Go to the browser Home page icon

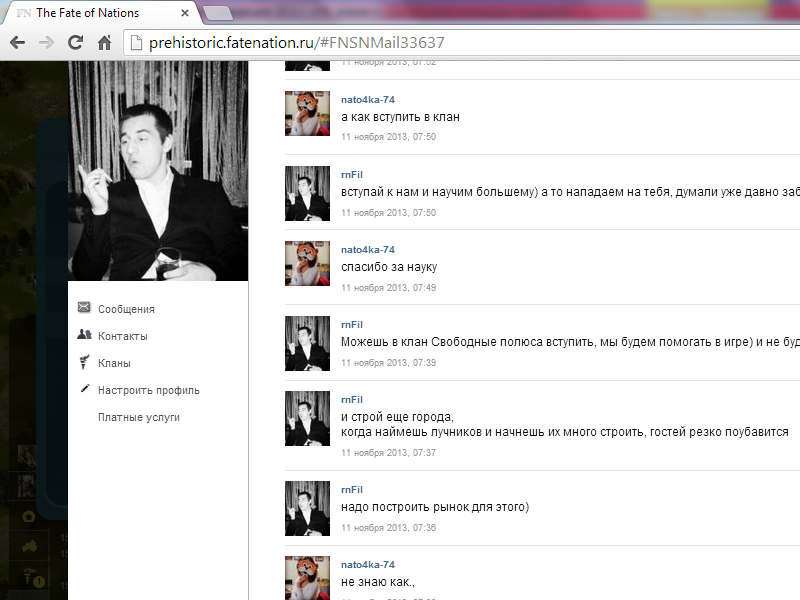(103, 43)
